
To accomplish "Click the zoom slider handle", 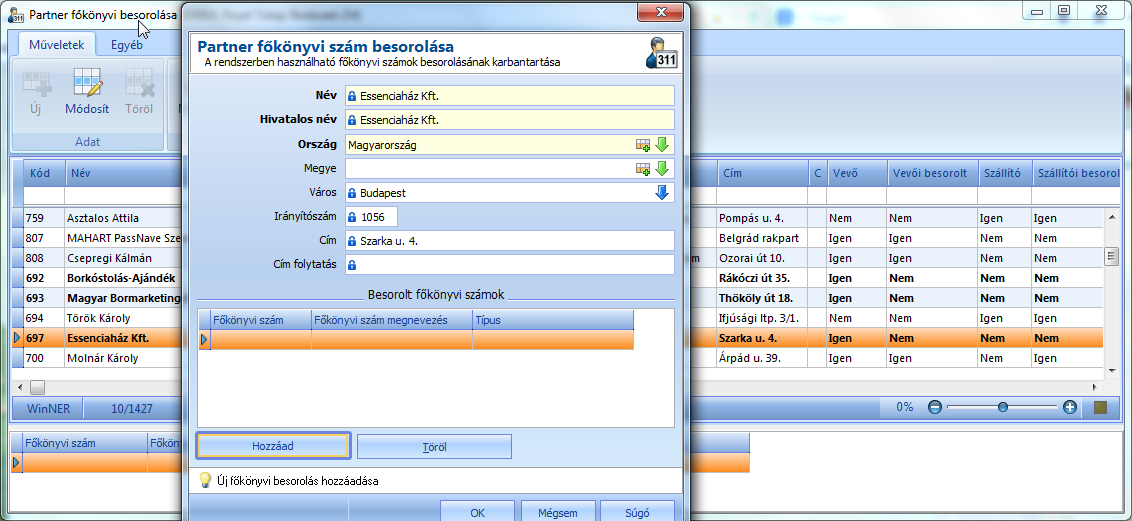I will tap(1003, 407).
